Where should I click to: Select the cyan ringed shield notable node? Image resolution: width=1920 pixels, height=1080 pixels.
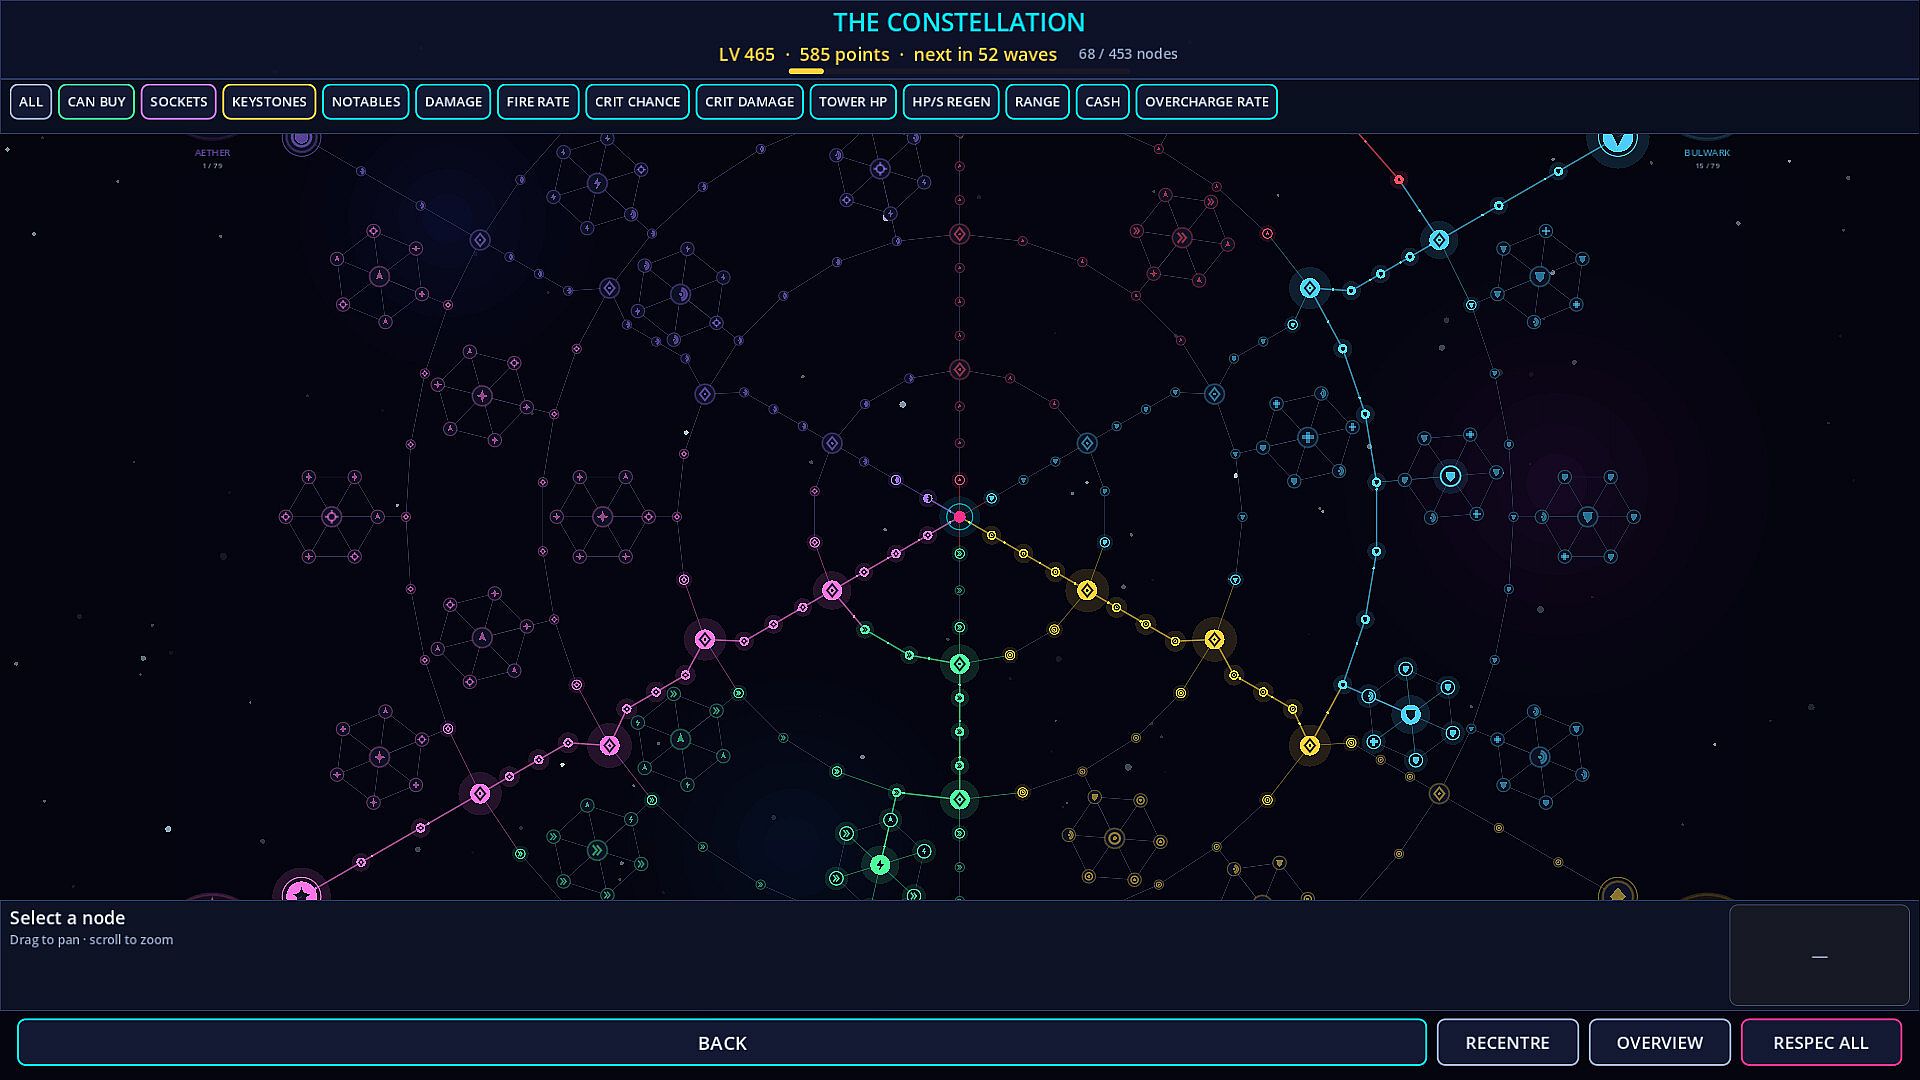coord(1450,476)
